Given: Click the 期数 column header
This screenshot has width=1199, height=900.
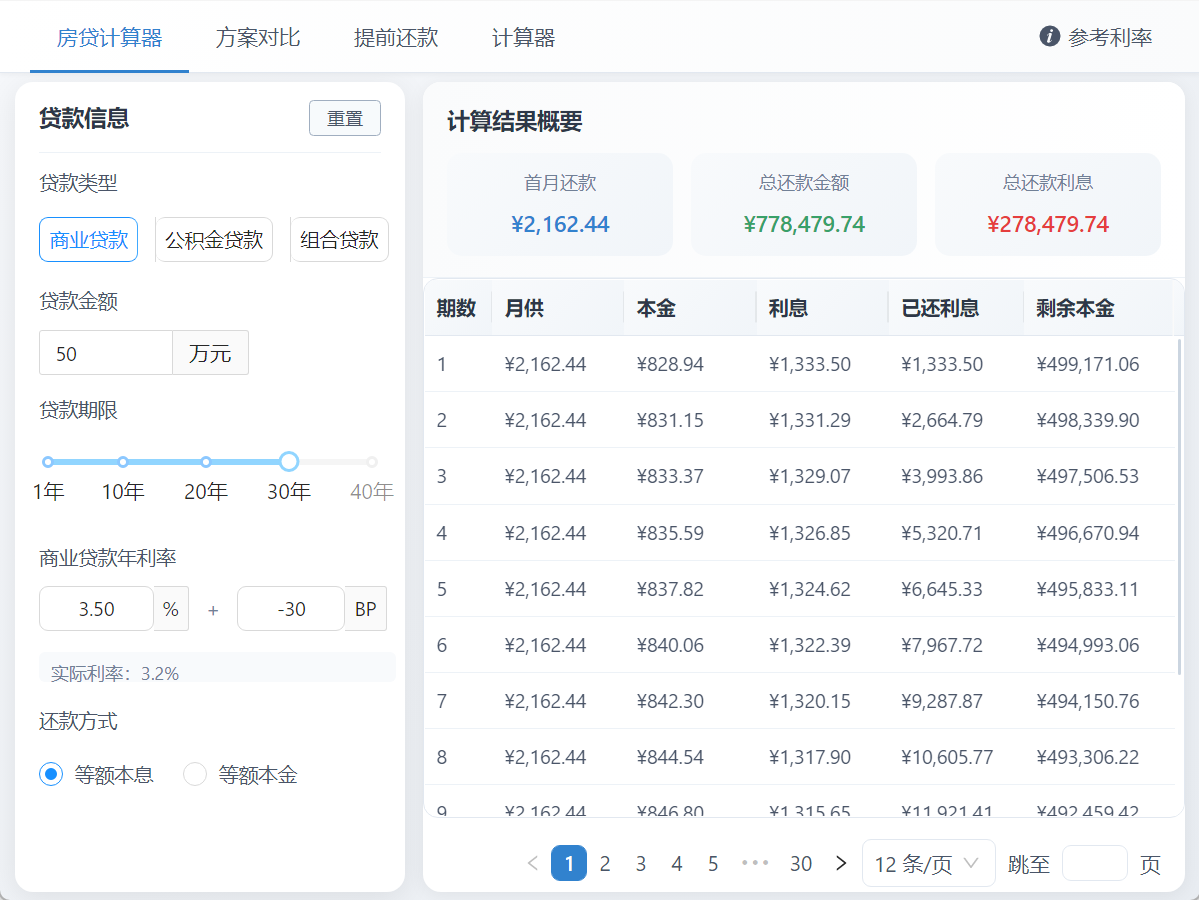Looking at the screenshot, I should point(457,308).
